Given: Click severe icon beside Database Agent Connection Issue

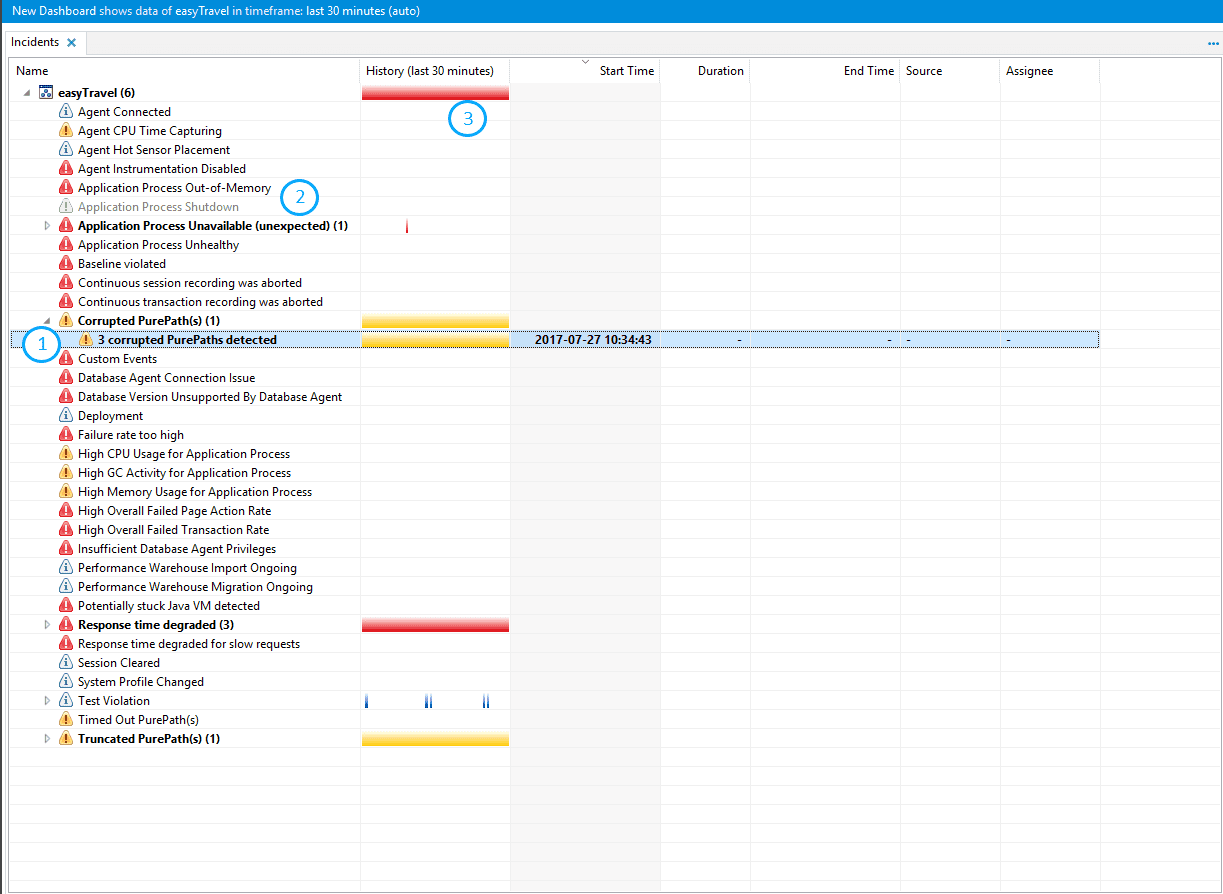Looking at the screenshot, I should click(66, 378).
